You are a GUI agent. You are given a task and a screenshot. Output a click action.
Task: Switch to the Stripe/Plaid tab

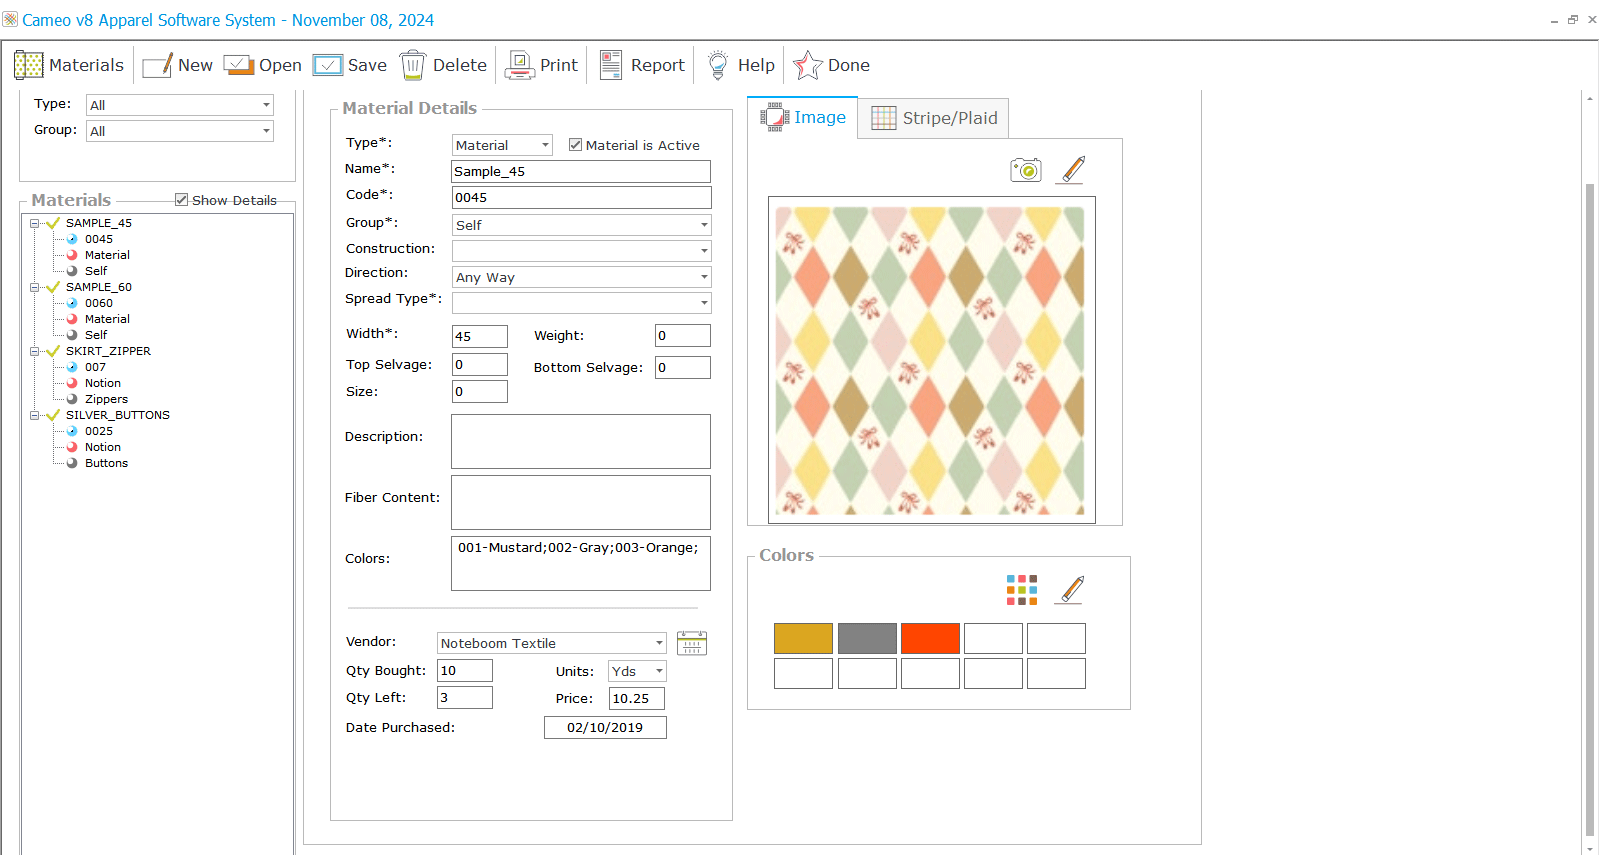point(934,118)
